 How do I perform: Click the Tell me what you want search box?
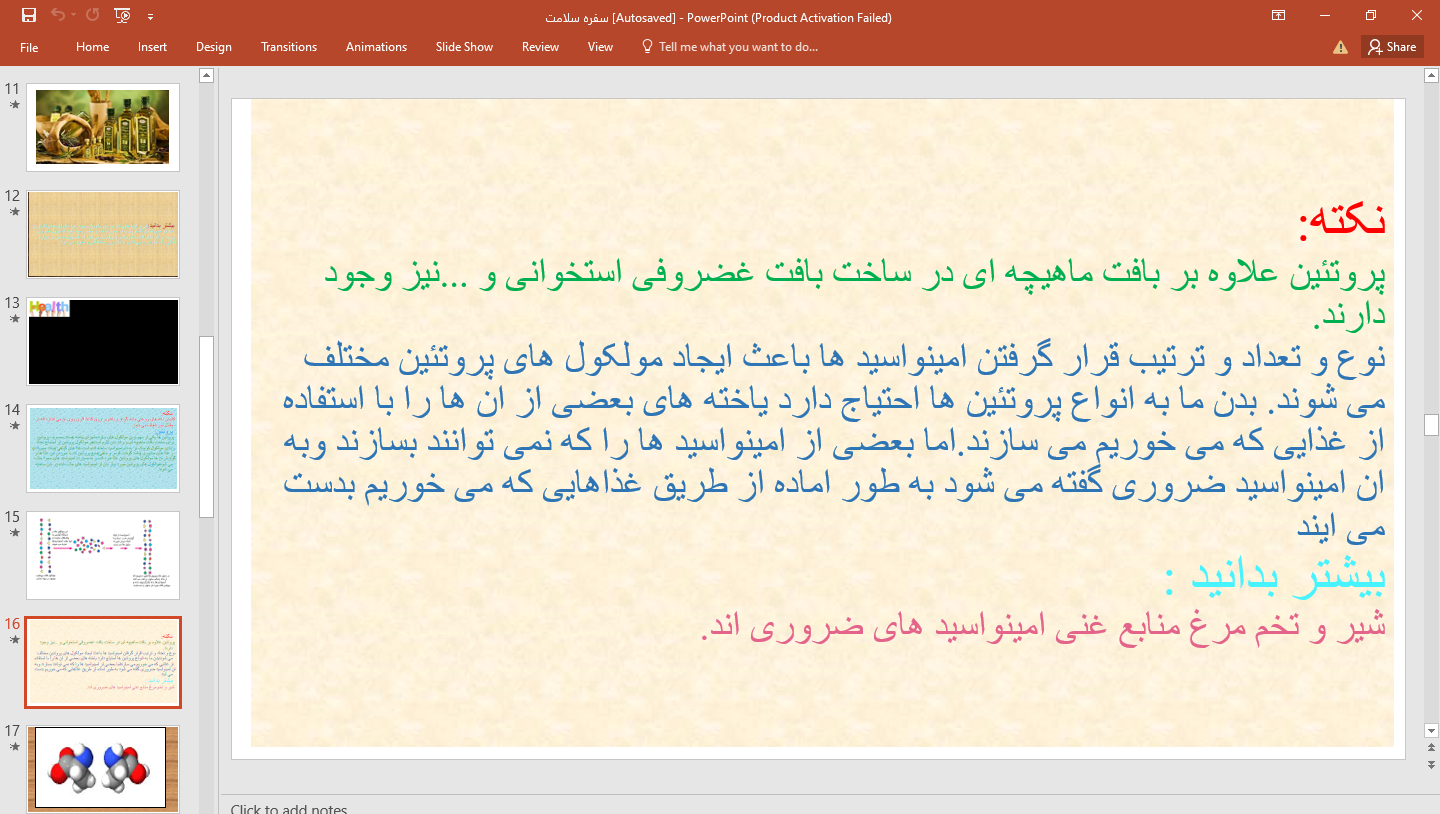point(737,47)
